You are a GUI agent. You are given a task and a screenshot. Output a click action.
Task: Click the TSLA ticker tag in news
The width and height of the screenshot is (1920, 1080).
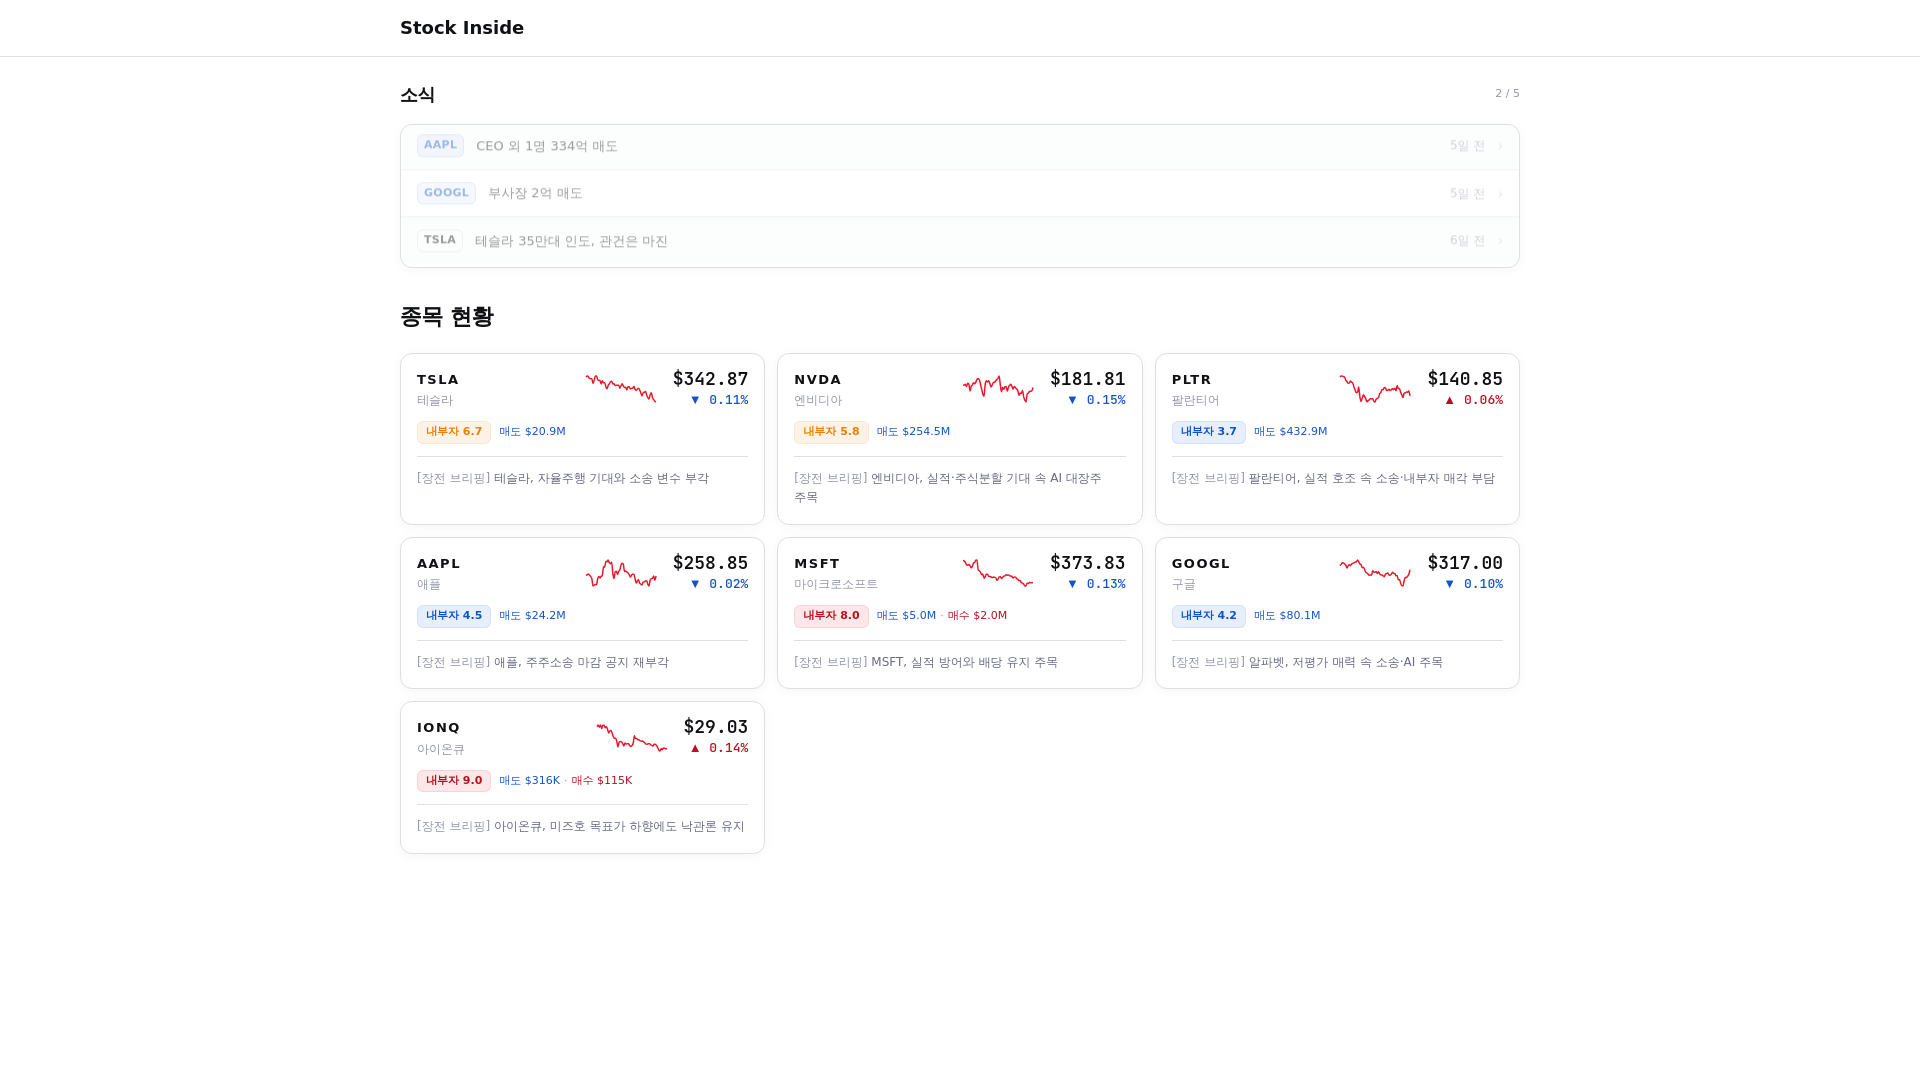coord(439,240)
